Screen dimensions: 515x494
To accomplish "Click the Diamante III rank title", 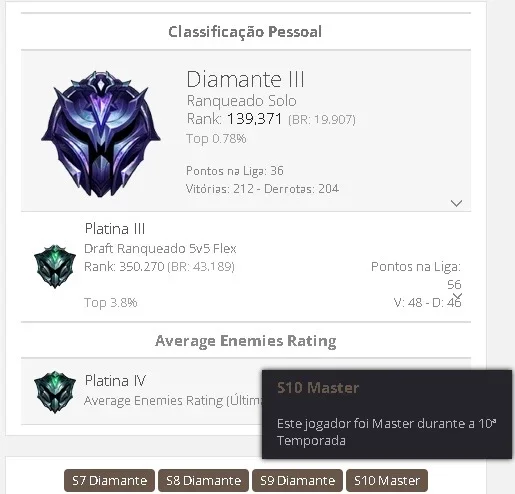I will pos(245,79).
